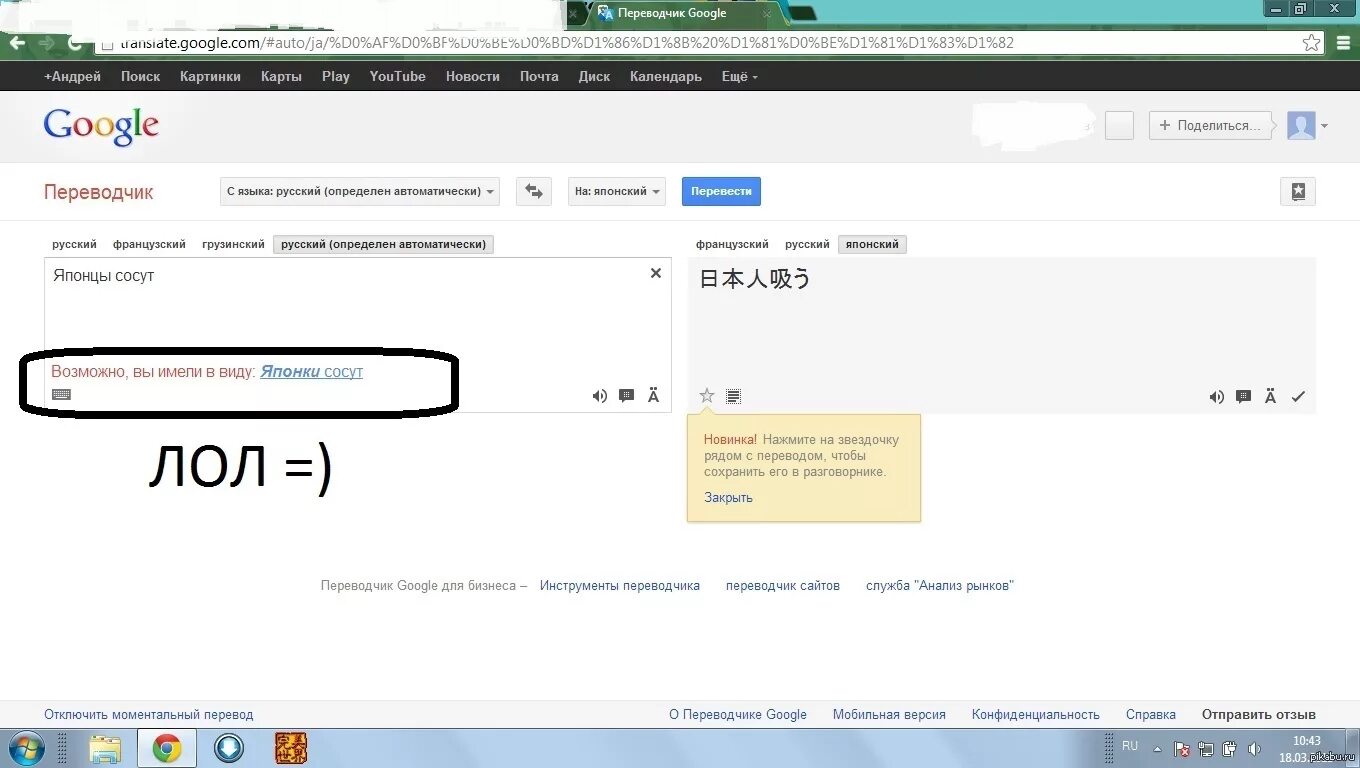This screenshot has width=1360, height=768.
Task: Select target language японский tab
Action: click(872, 244)
